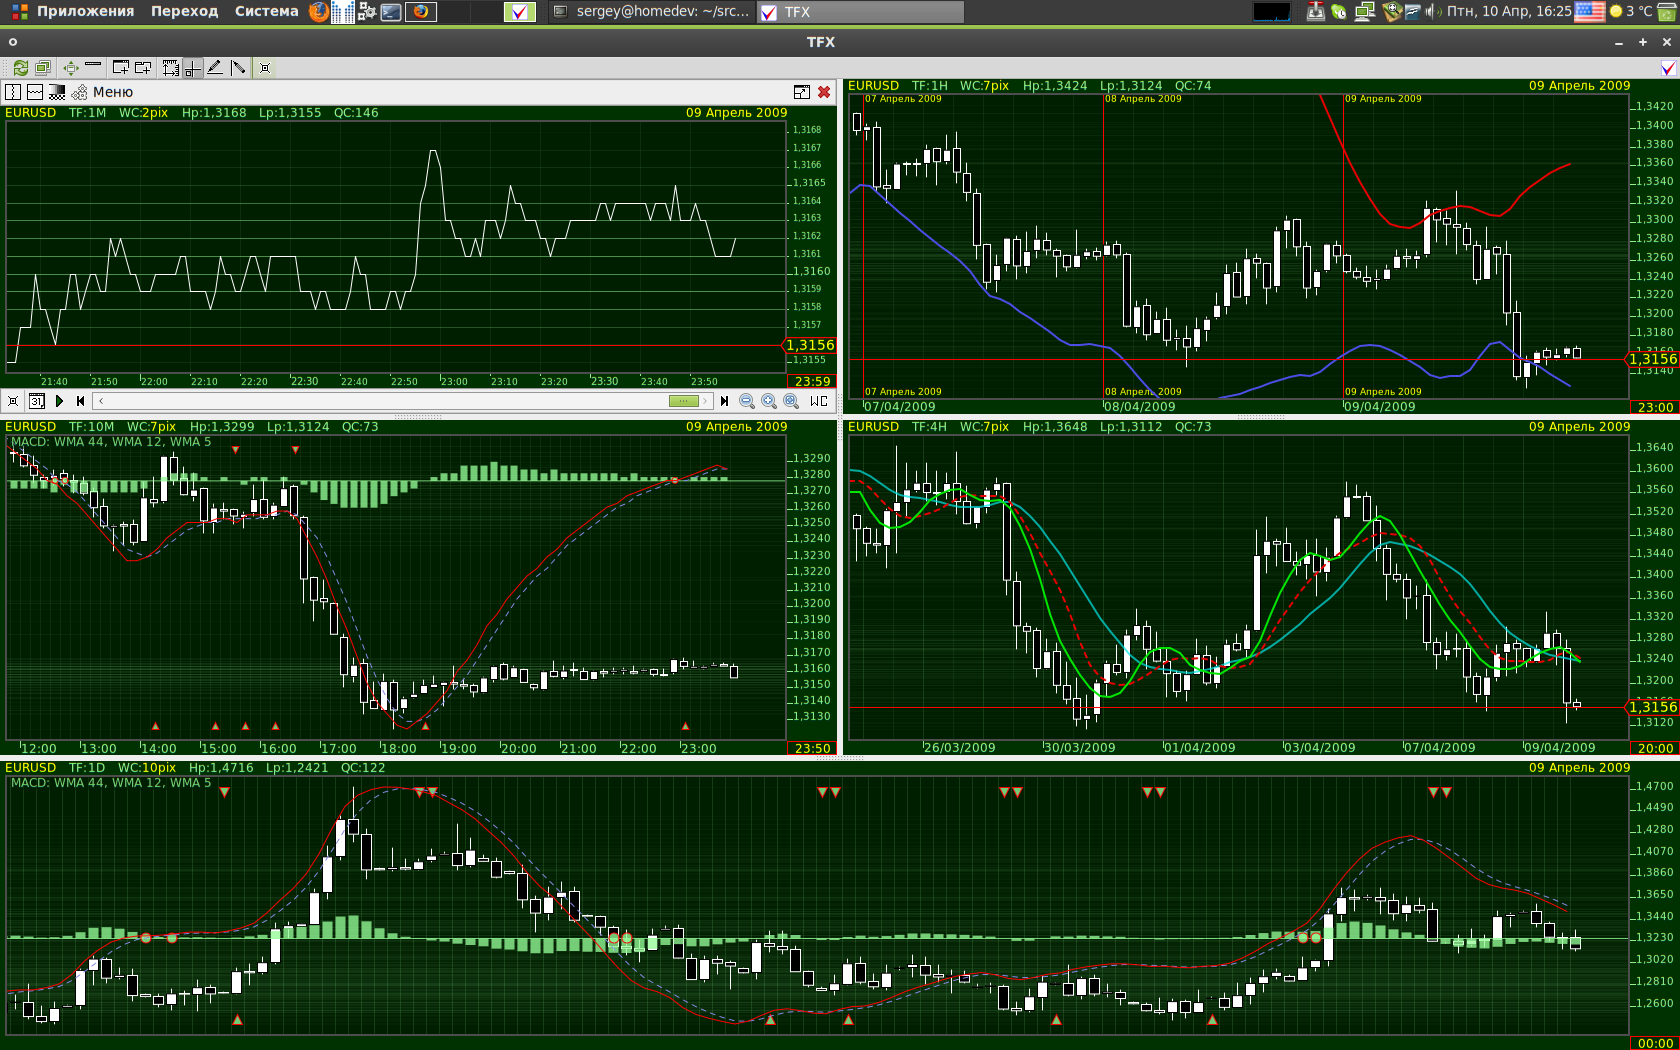Click the add tabbed window icon

coord(144,68)
